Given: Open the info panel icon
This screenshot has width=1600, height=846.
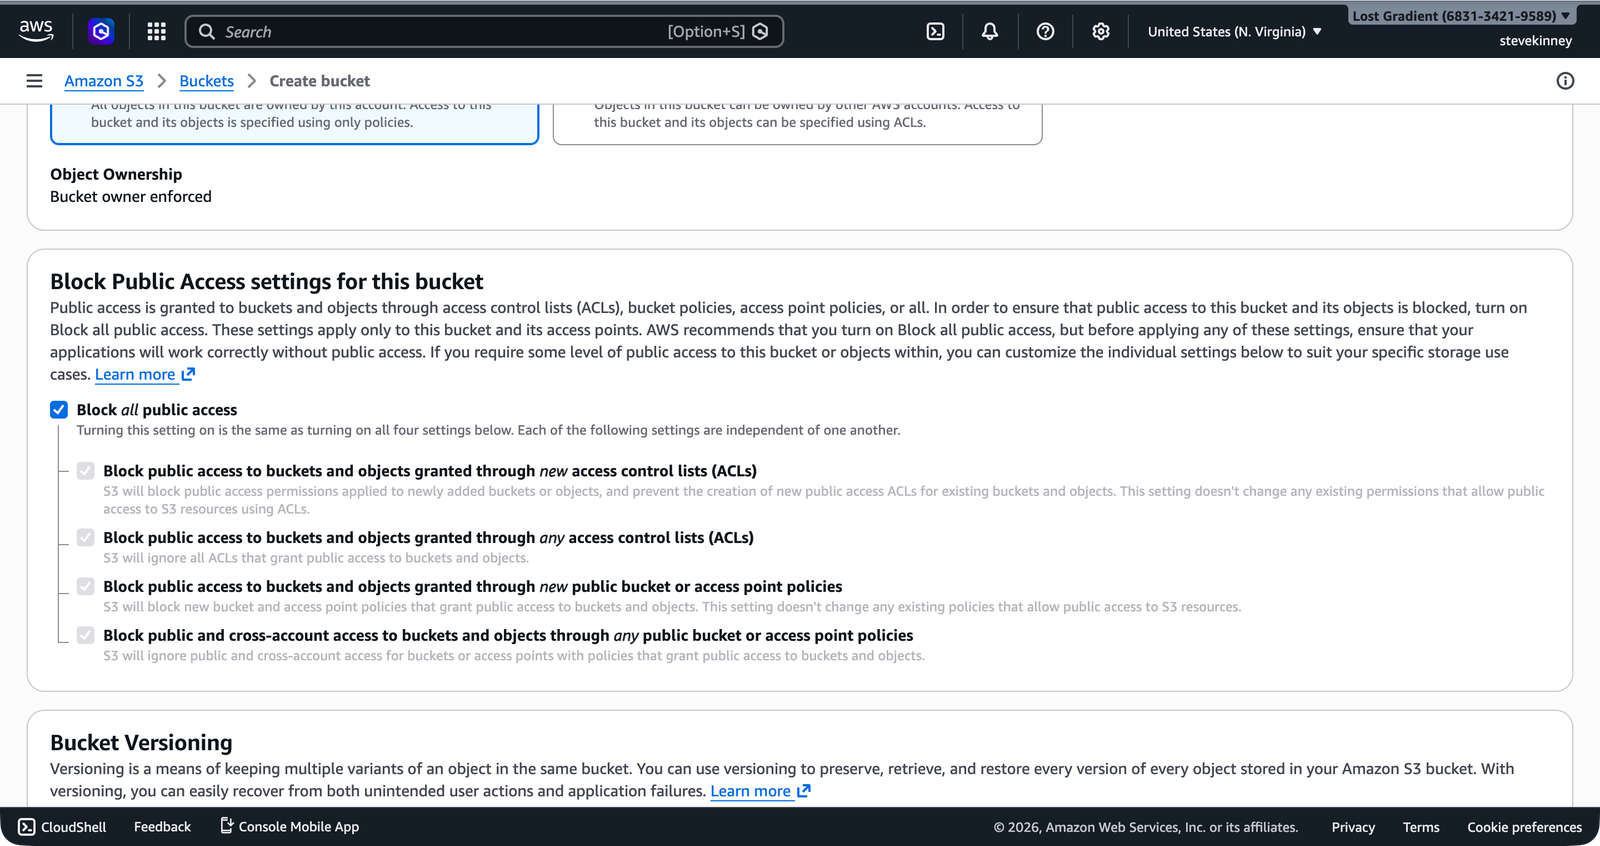Looking at the screenshot, I should (x=1565, y=81).
